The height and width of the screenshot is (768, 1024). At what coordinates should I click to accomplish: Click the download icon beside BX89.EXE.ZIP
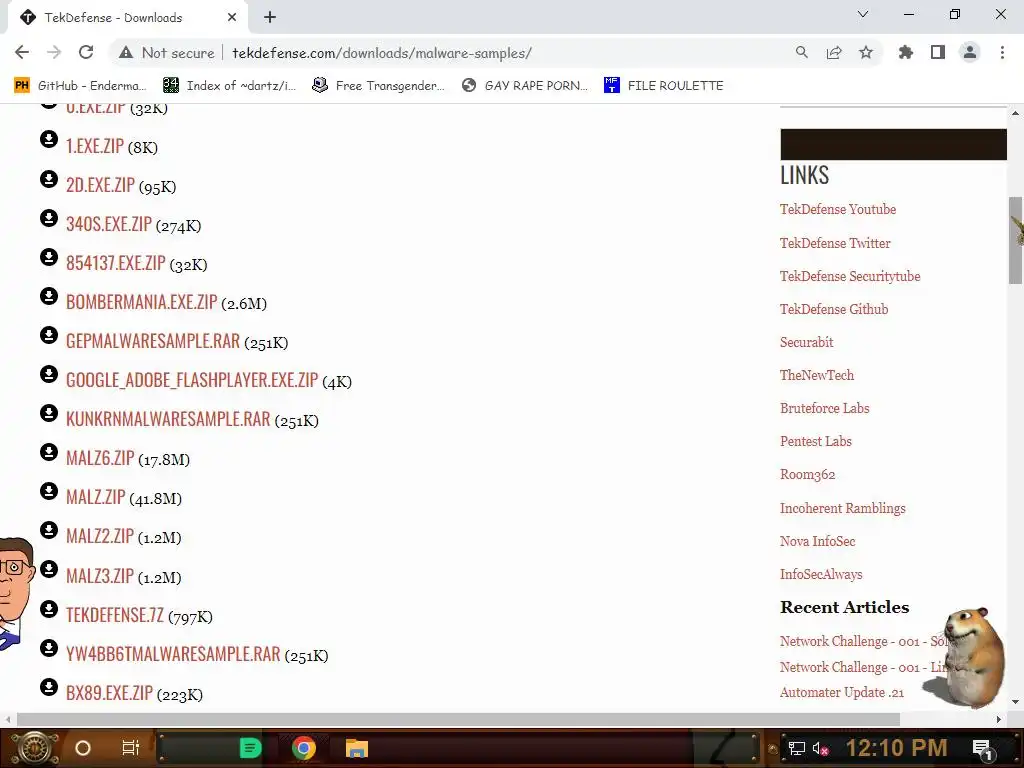49,687
